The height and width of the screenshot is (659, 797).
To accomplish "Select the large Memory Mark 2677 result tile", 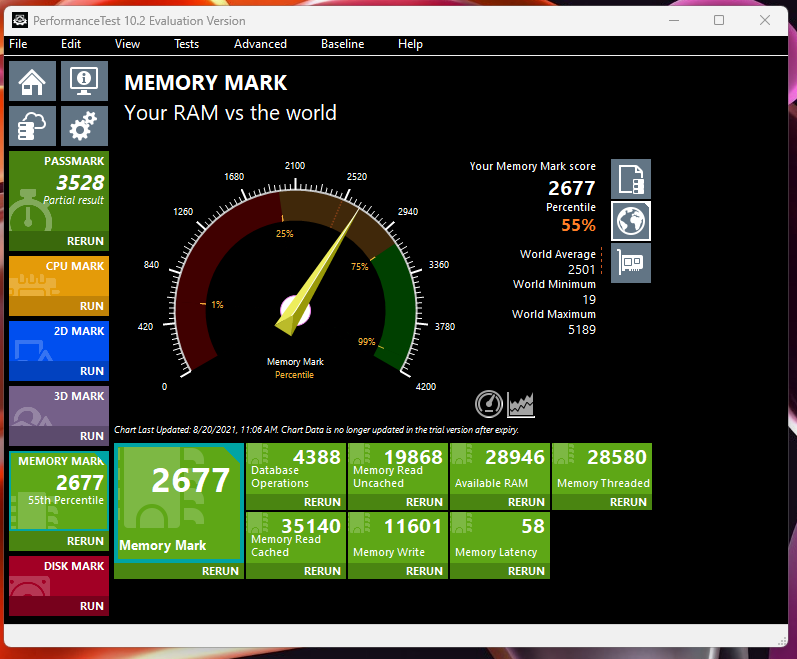I will tap(179, 503).
